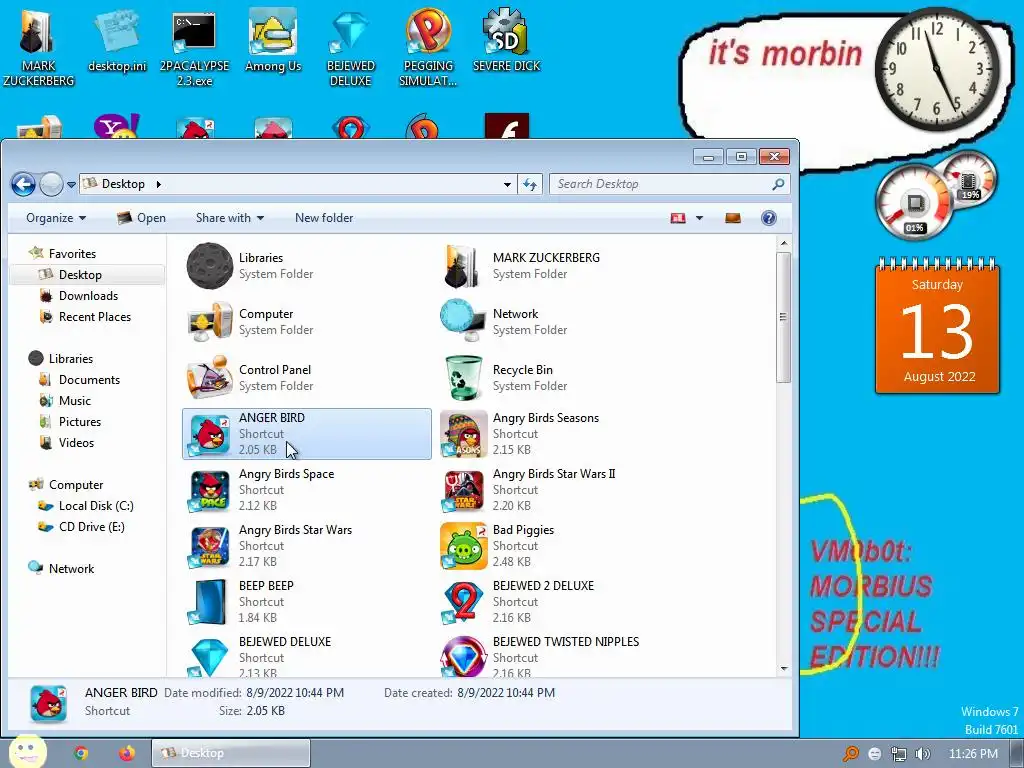The image size is (1024, 768).
Task: Select the Network system folder icon in file list
Action: [x=463, y=321]
